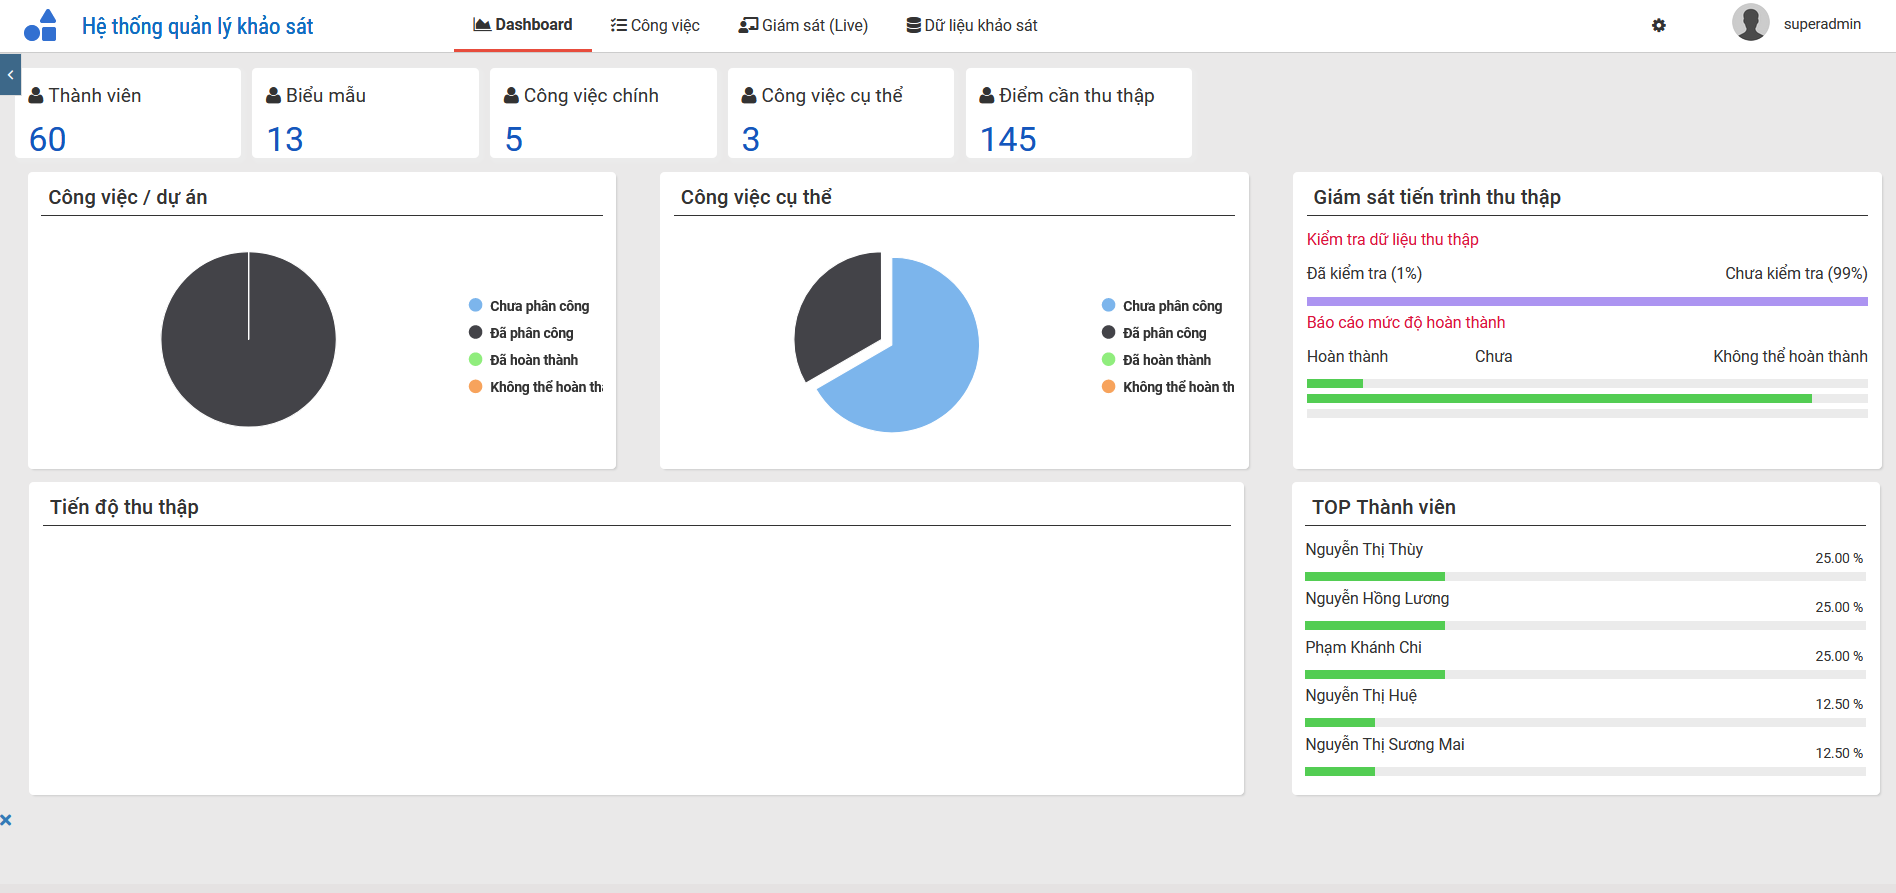
Task: Expand the collapsed left sidebar arrow
Action: point(10,75)
